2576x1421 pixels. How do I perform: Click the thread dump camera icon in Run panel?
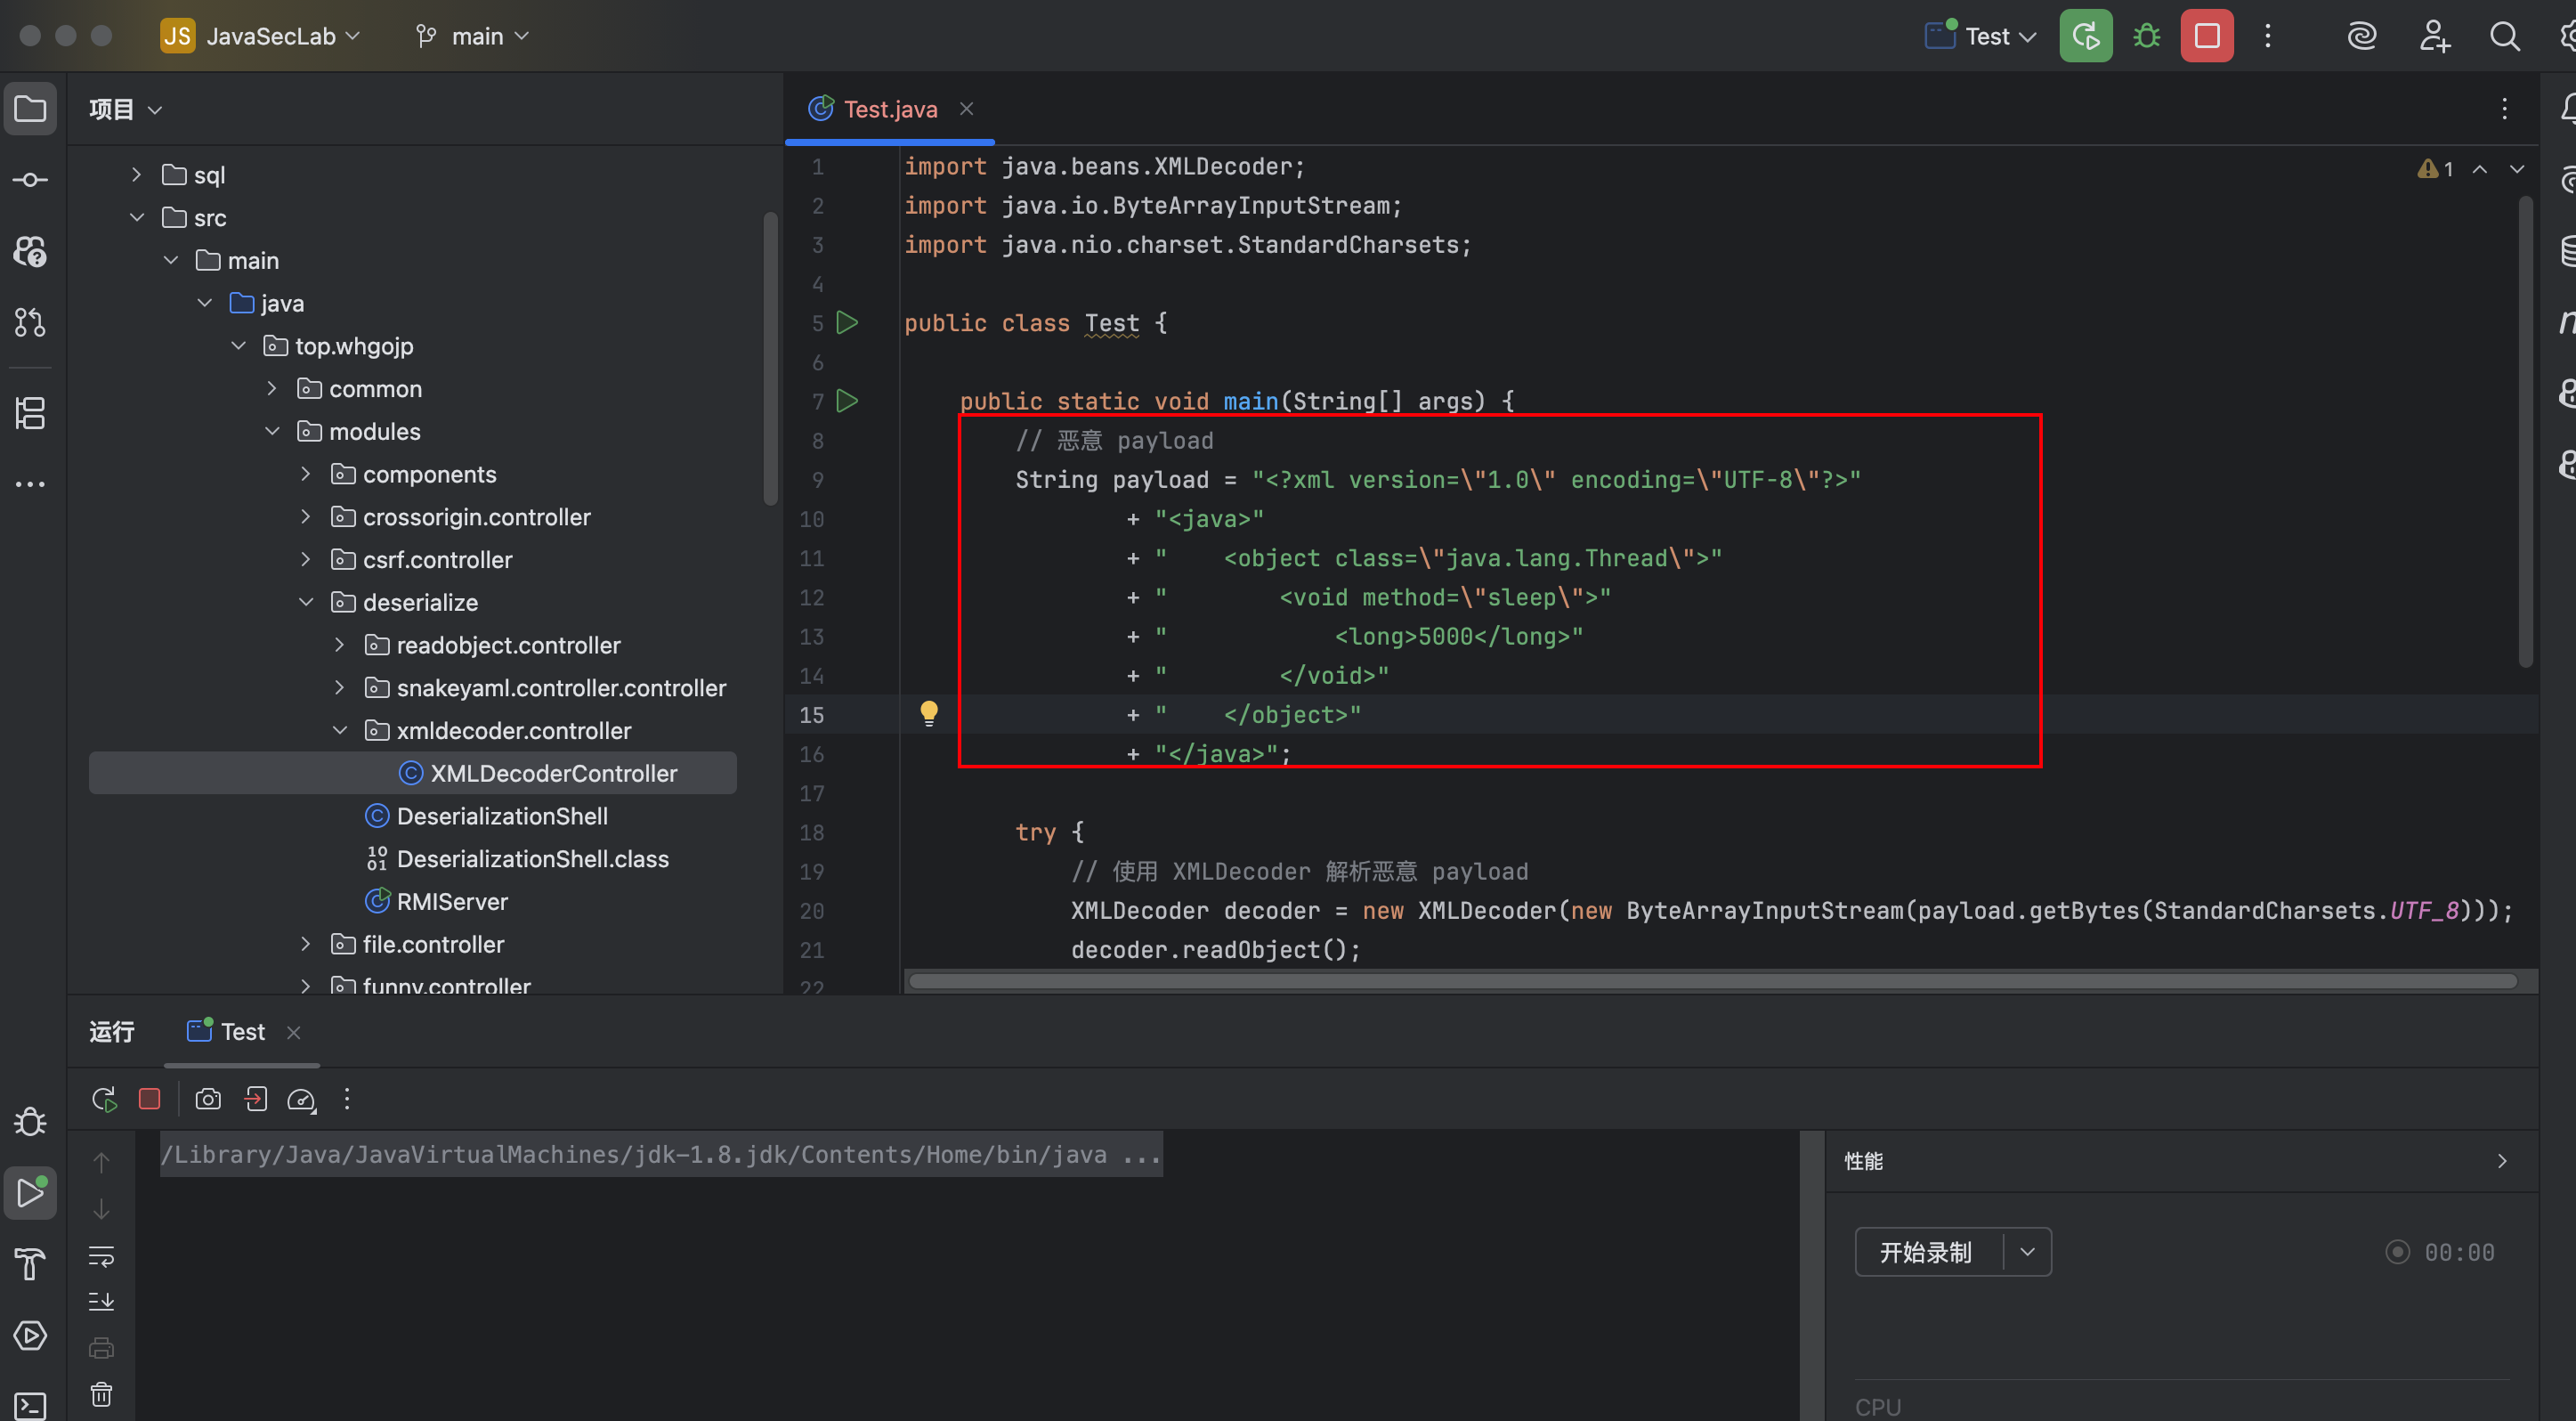tap(208, 1099)
